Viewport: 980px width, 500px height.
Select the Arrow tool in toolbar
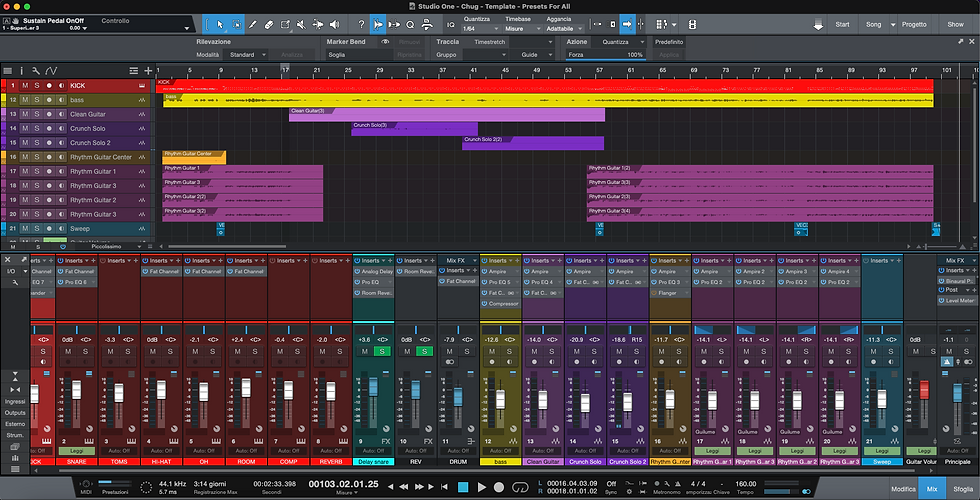pos(220,24)
